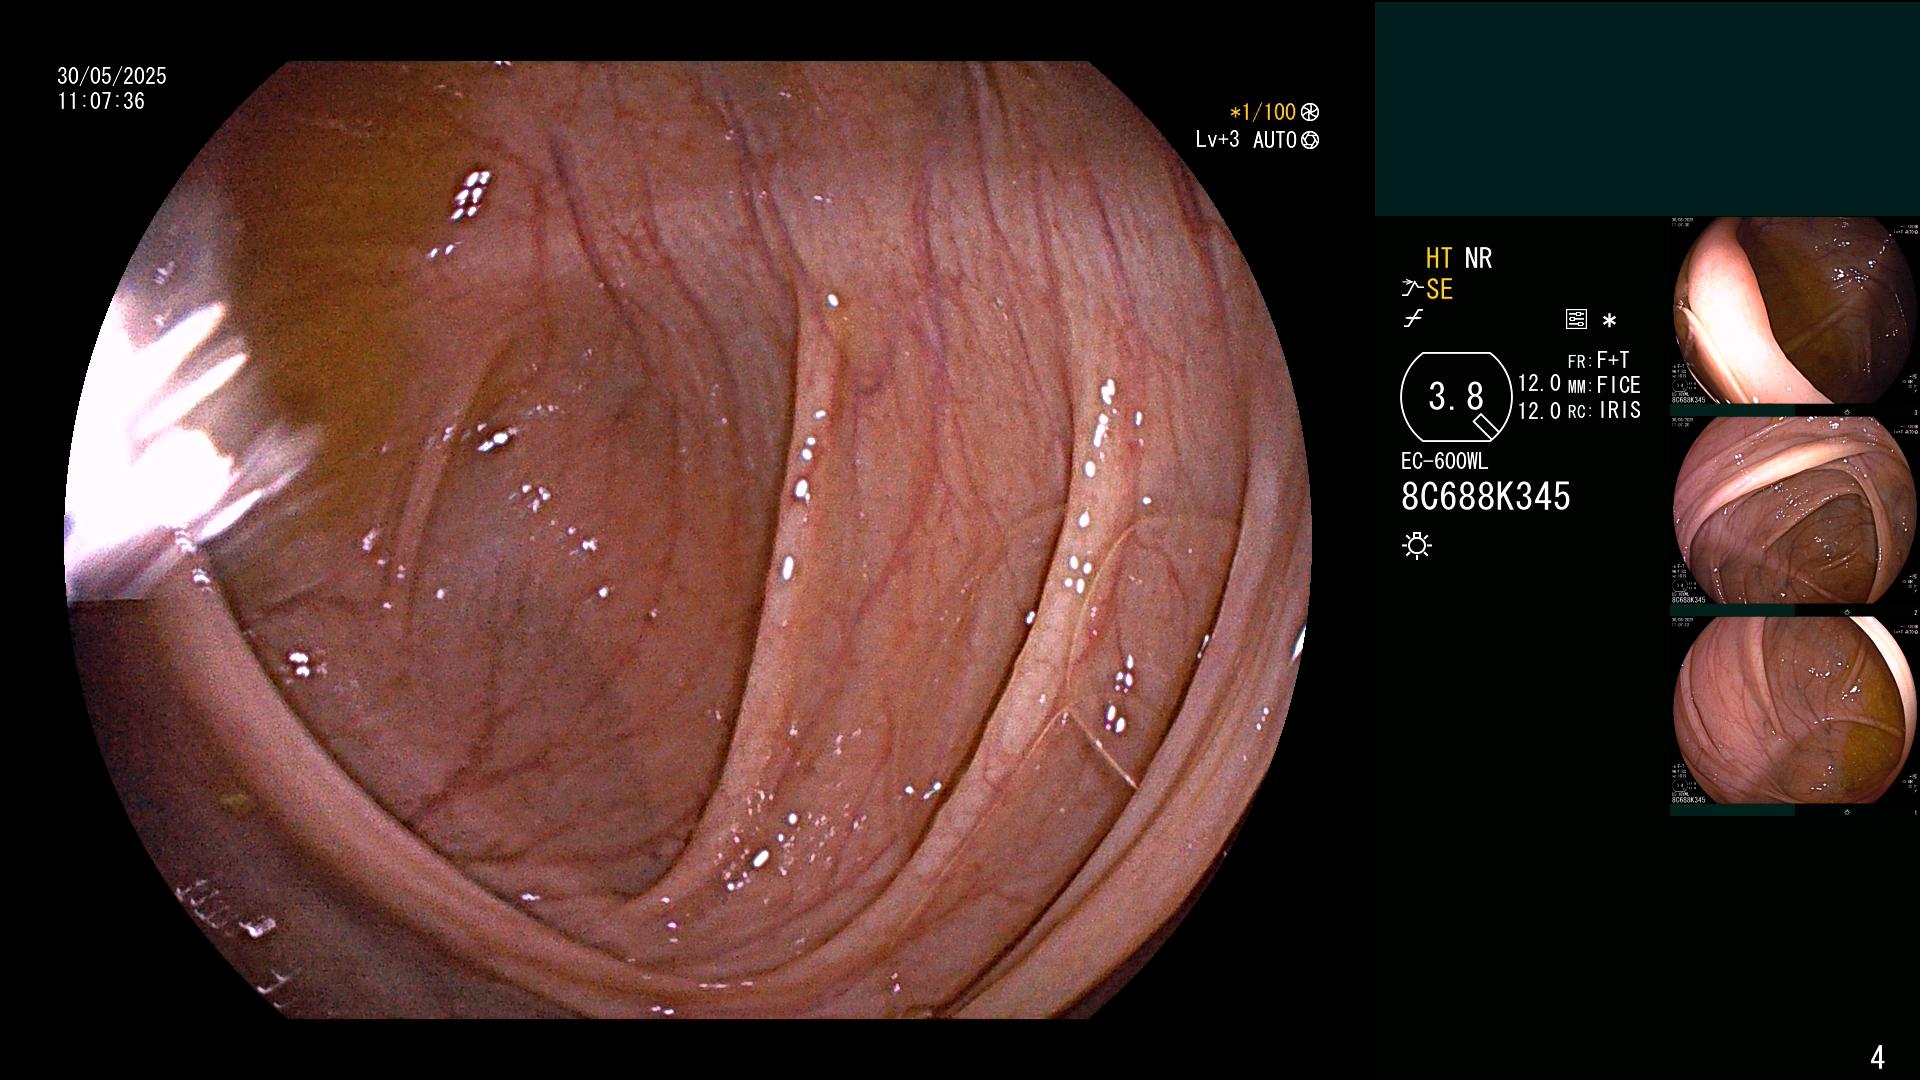Click the tone curve icon below SE
Image resolution: width=1920 pixels, height=1080 pixels.
[1413, 319]
